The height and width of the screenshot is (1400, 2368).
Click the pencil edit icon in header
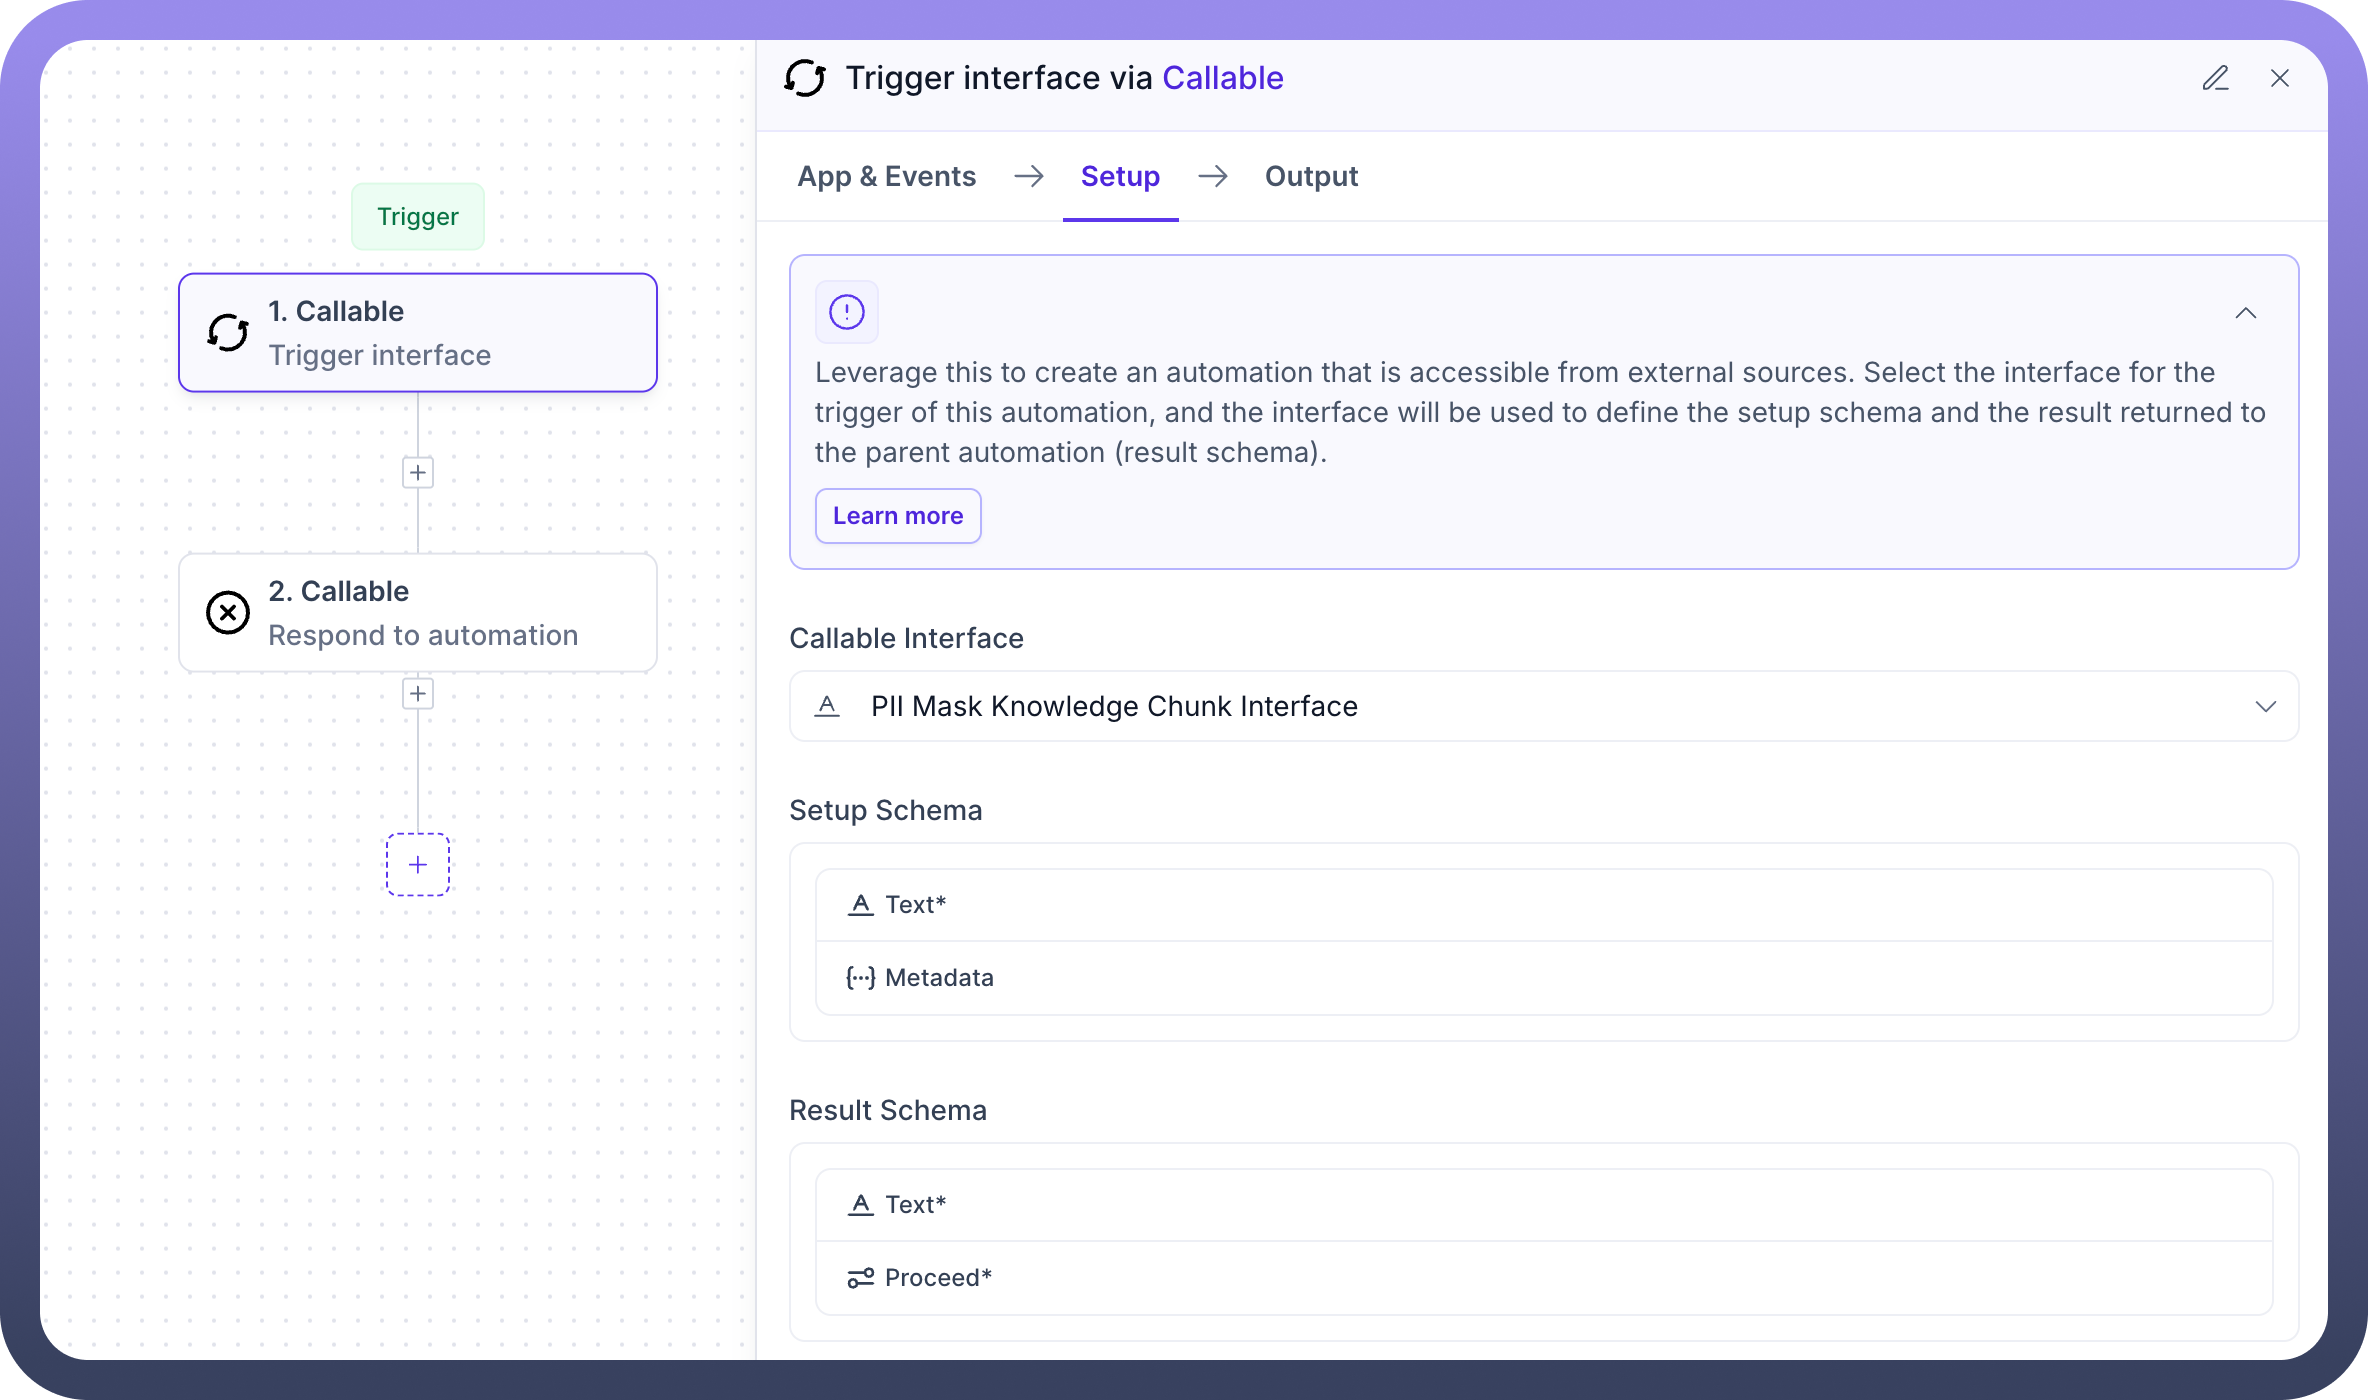pos(2215,78)
